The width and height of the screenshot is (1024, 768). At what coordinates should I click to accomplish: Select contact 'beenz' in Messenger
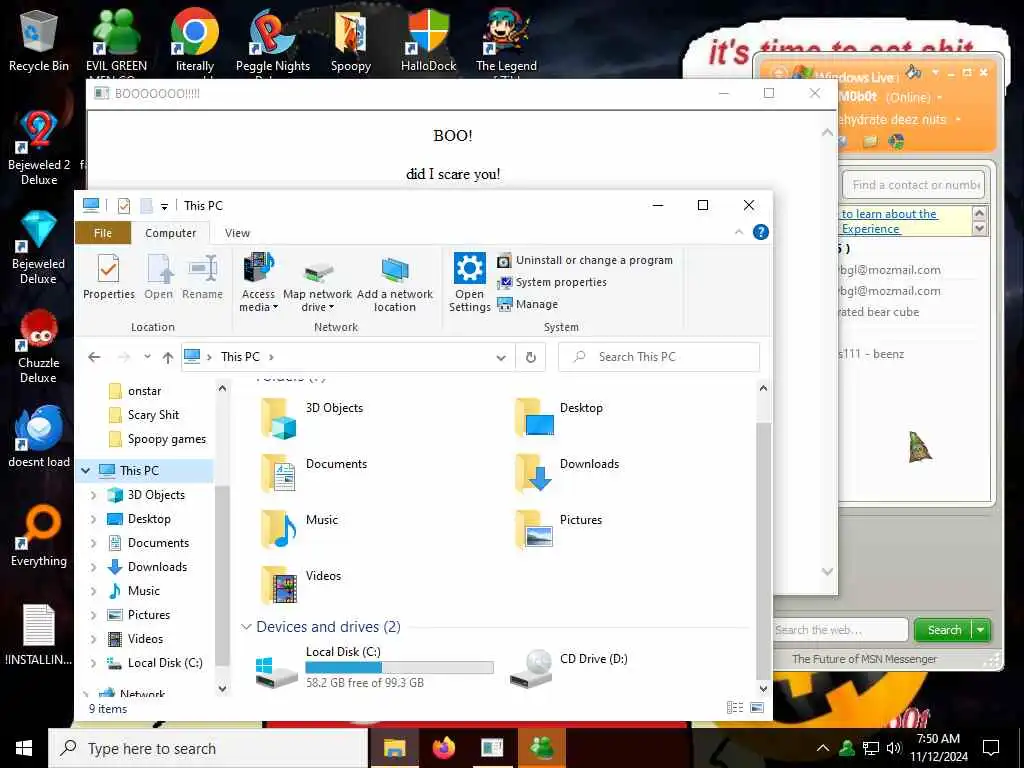pyautogui.click(x=872, y=354)
